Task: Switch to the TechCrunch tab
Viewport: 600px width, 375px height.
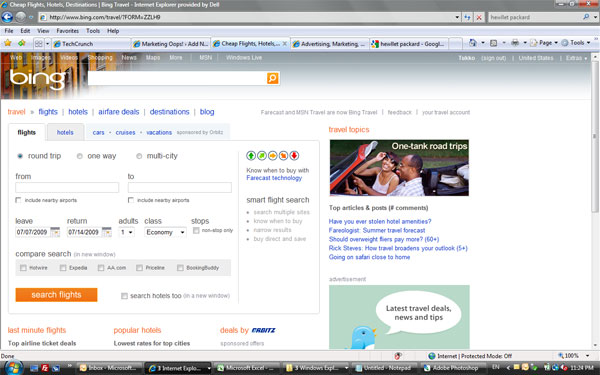Action: 91,44
